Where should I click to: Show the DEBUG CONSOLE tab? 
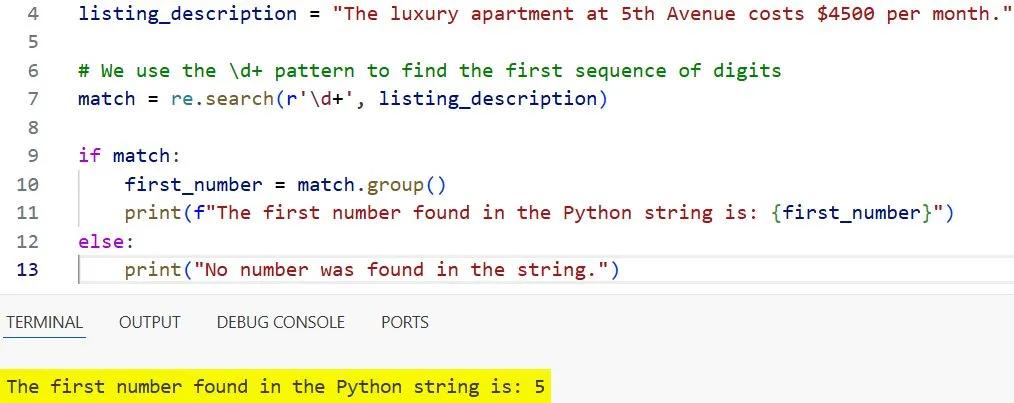280,322
